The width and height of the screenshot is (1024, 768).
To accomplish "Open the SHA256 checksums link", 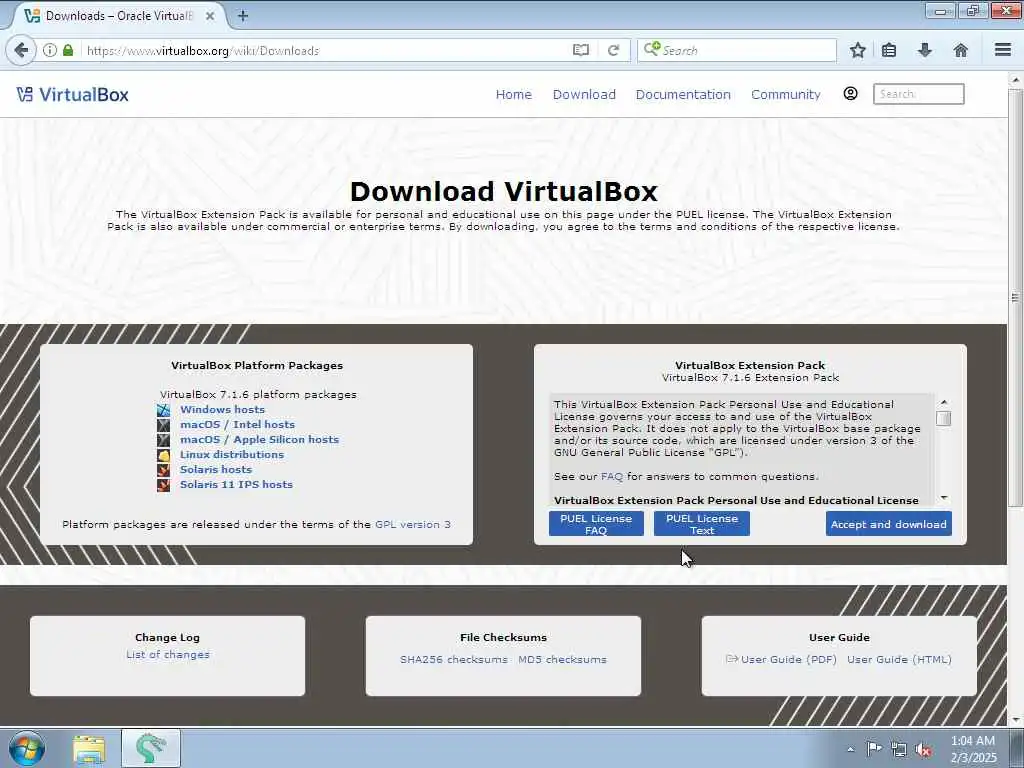I will pyautogui.click(x=454, y=660).
